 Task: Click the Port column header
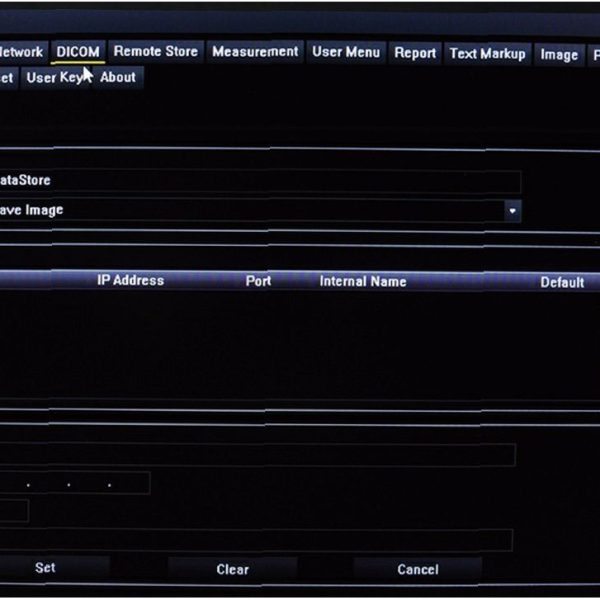[258, 281]
